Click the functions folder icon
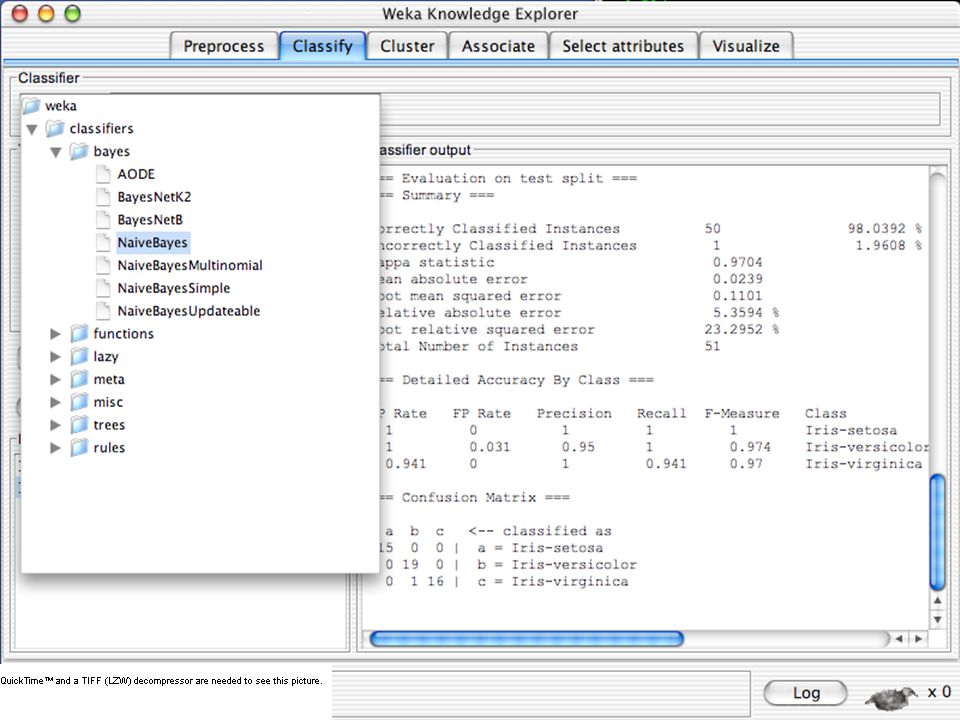 79,334
